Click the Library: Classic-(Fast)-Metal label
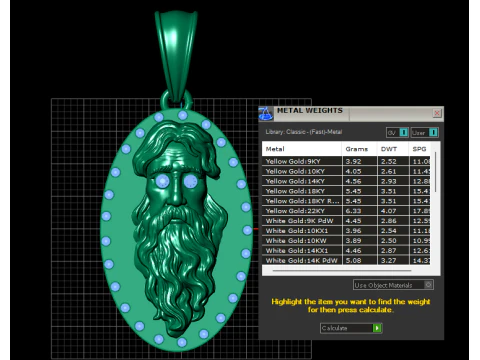 tap(304, 132)
